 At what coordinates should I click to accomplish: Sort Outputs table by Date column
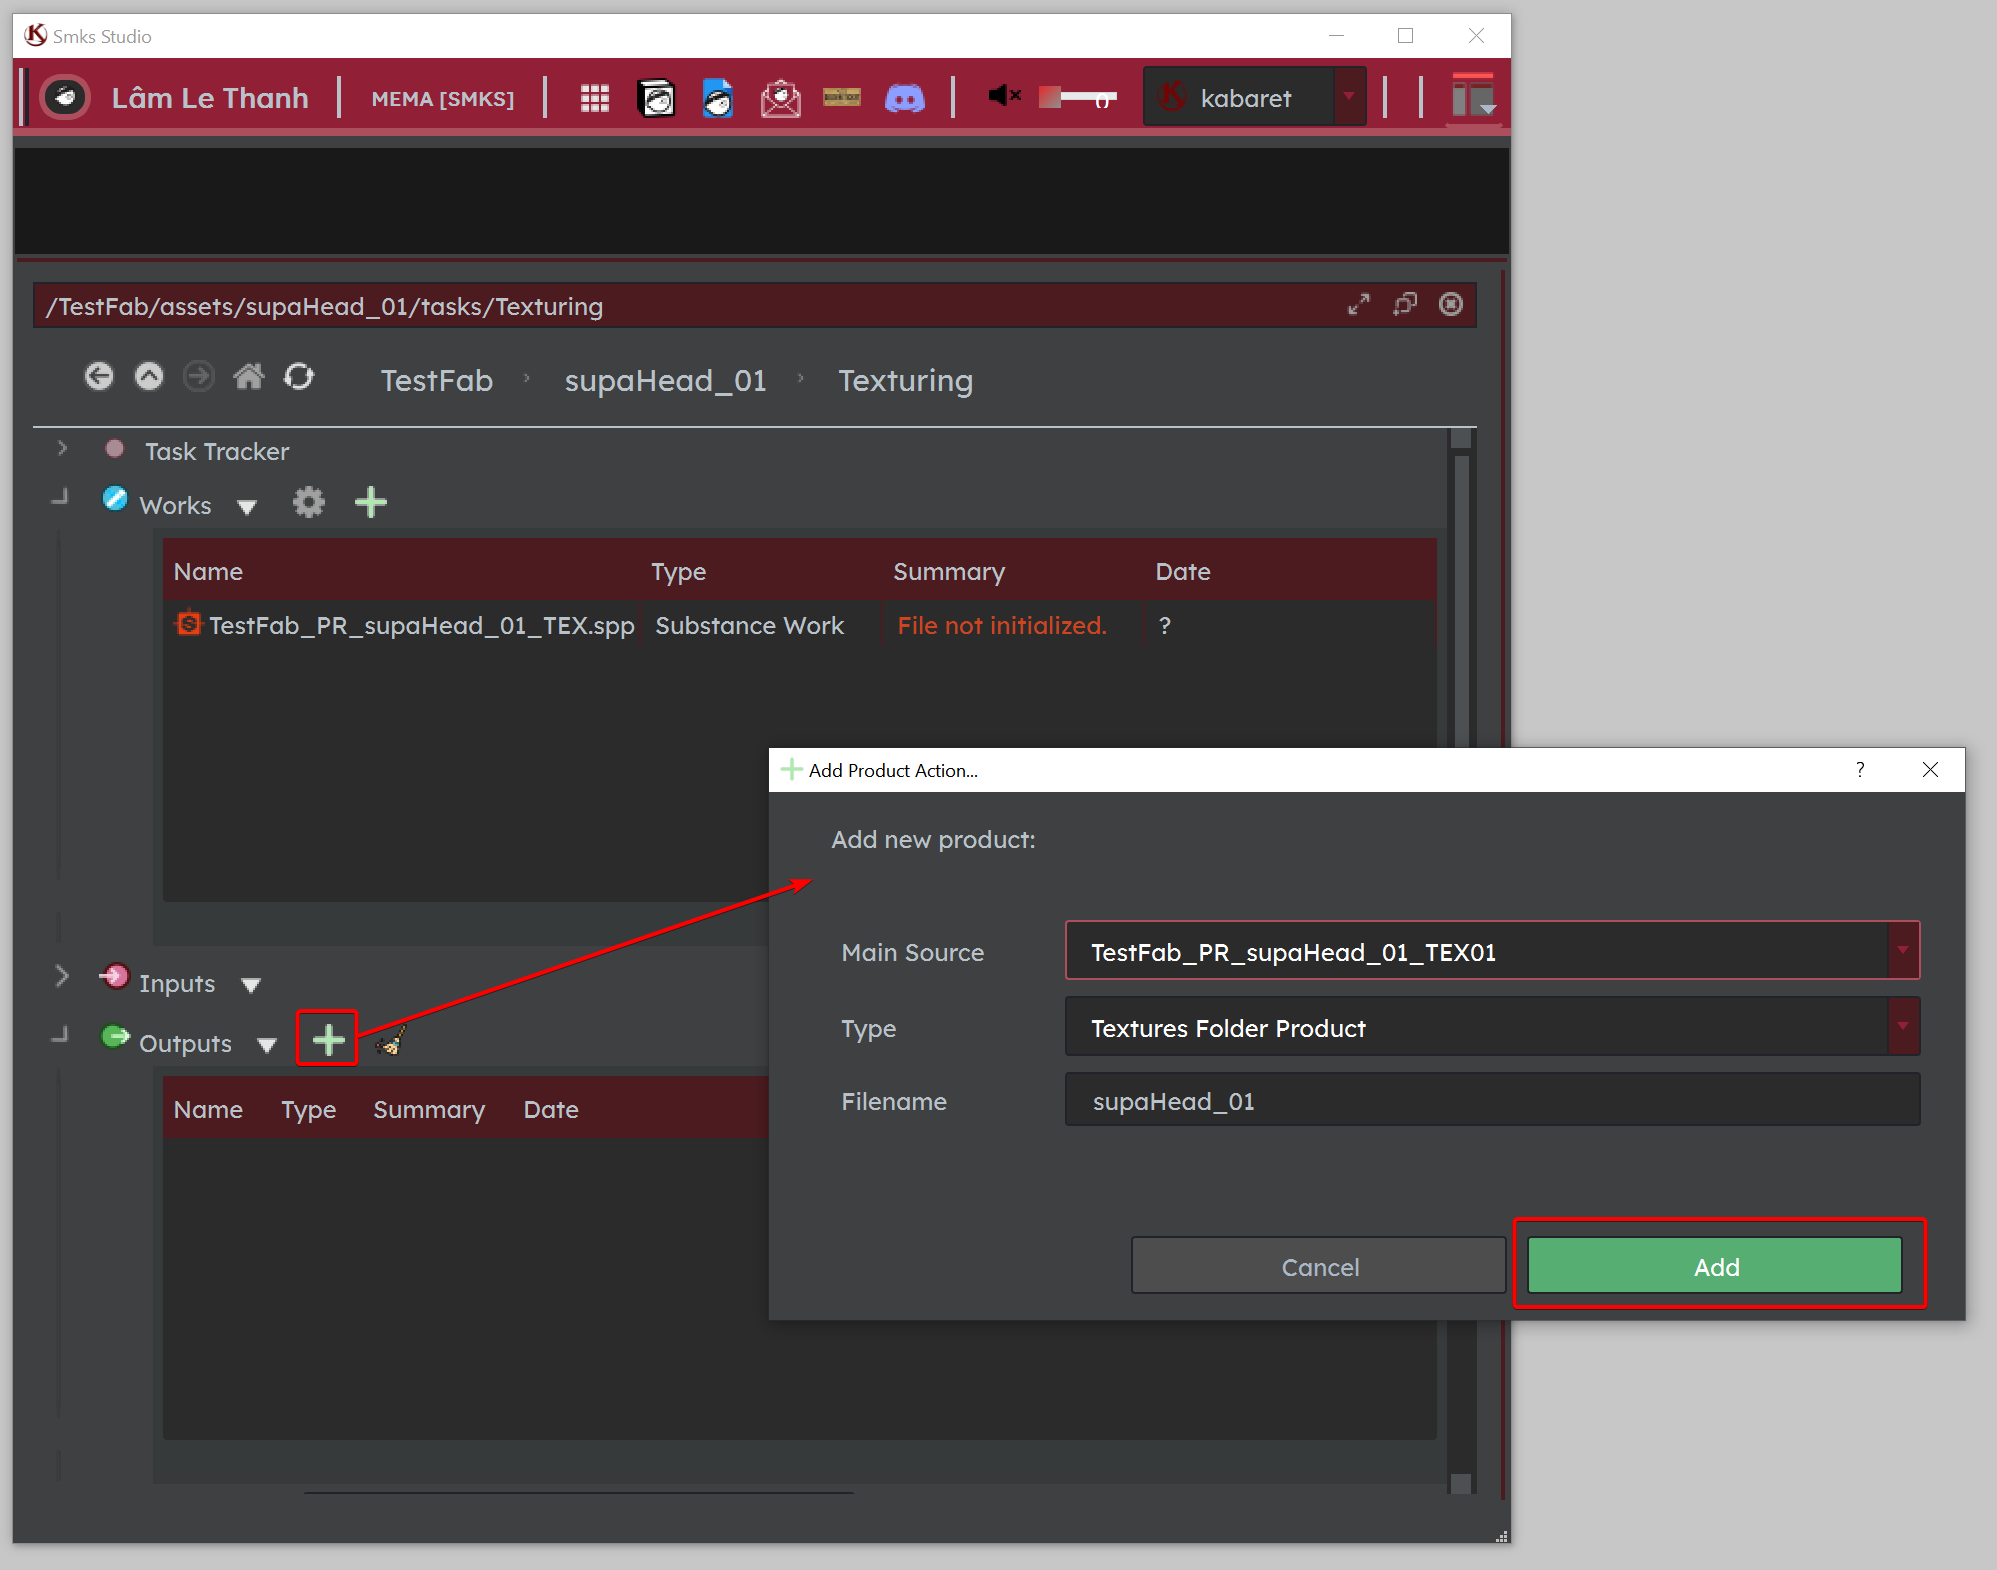(551, 1109)
